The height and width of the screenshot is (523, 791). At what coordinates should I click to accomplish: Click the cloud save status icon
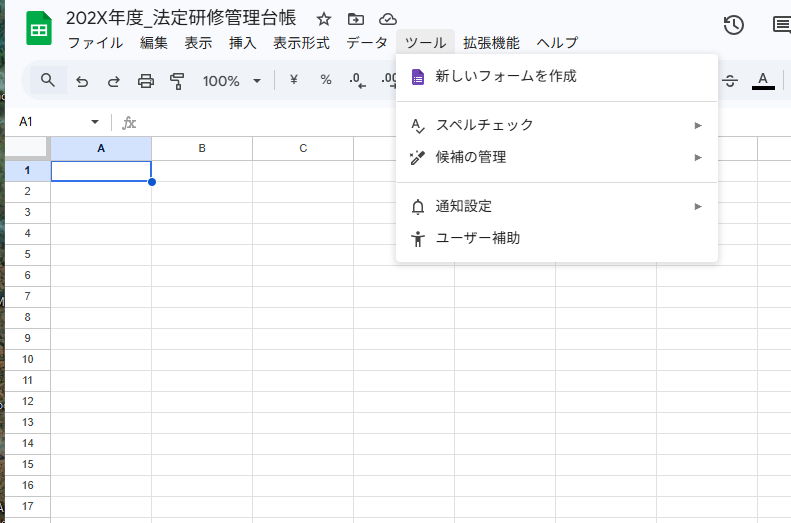point(387,19)
